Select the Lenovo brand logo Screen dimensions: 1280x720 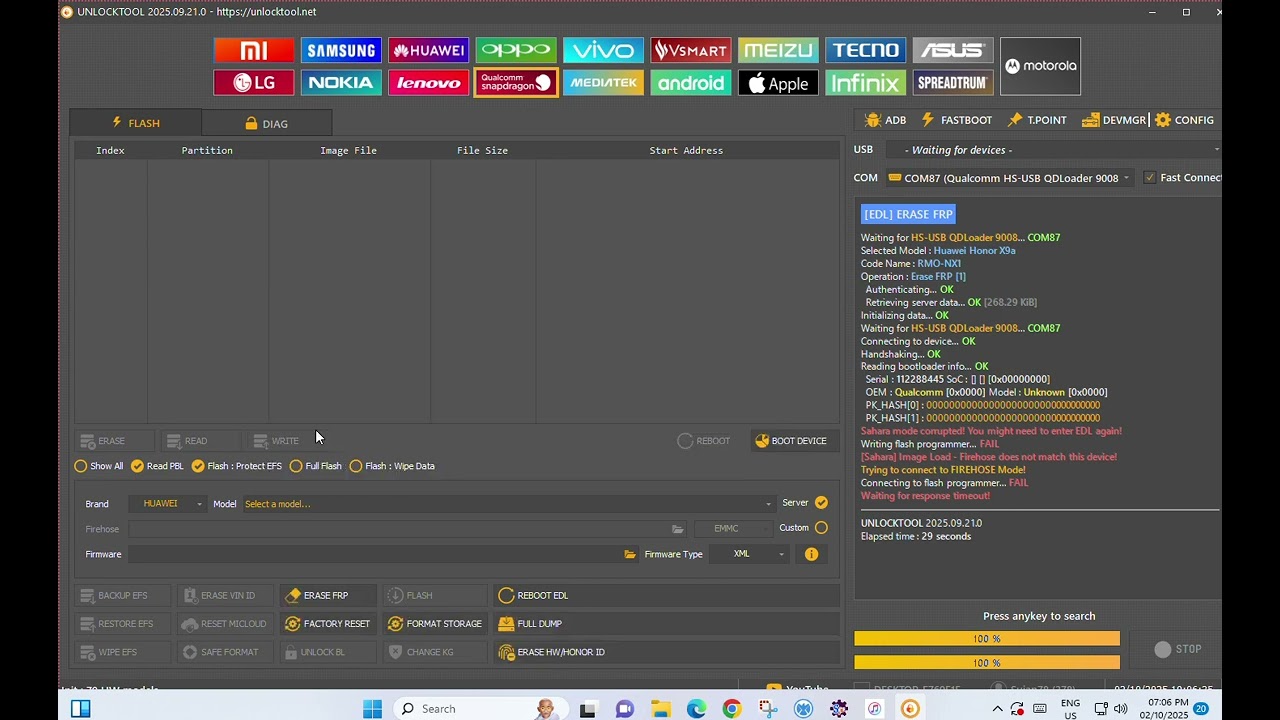click(429, 83)
